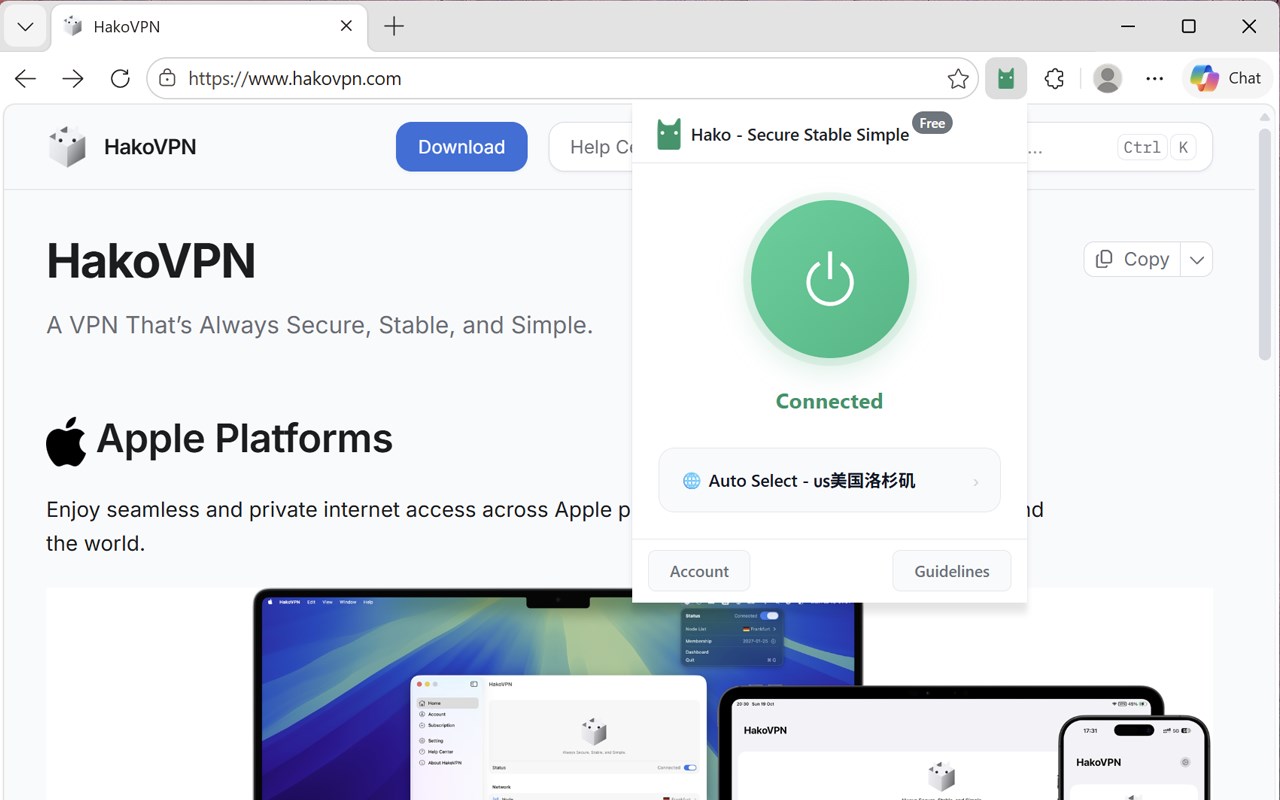
Task: Toggle the VPN connection power button
Action: coord(829,280)
